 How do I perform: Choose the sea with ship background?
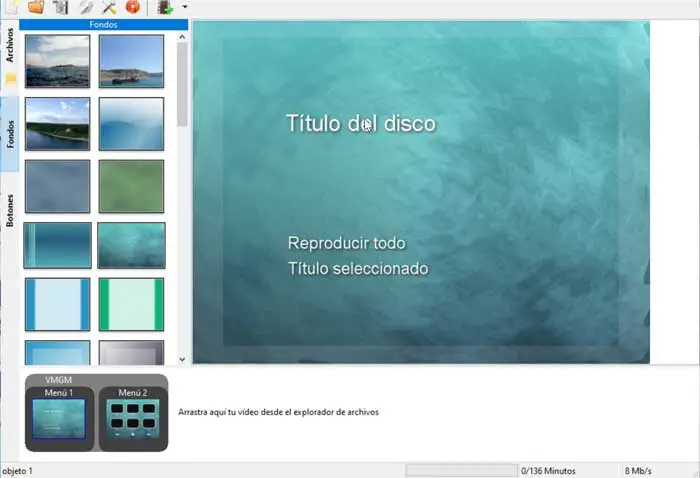coord(131,61)
